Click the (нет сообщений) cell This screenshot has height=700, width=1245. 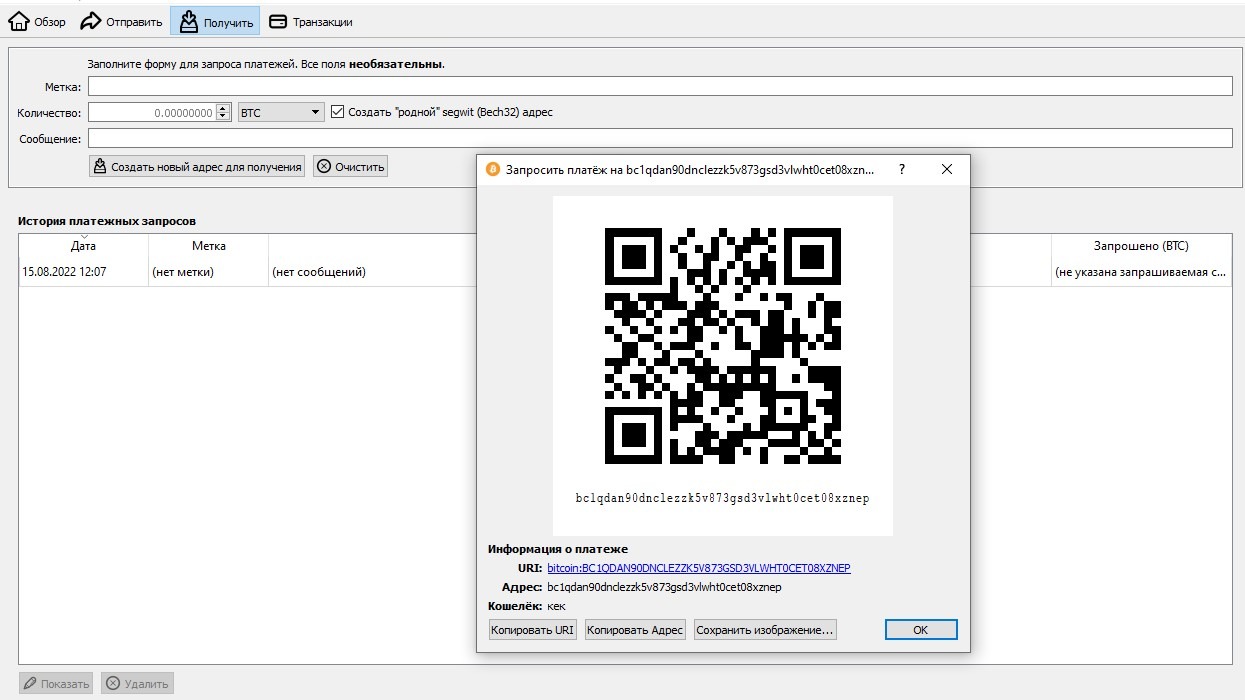pyautogui.click(x=319, y=272)
